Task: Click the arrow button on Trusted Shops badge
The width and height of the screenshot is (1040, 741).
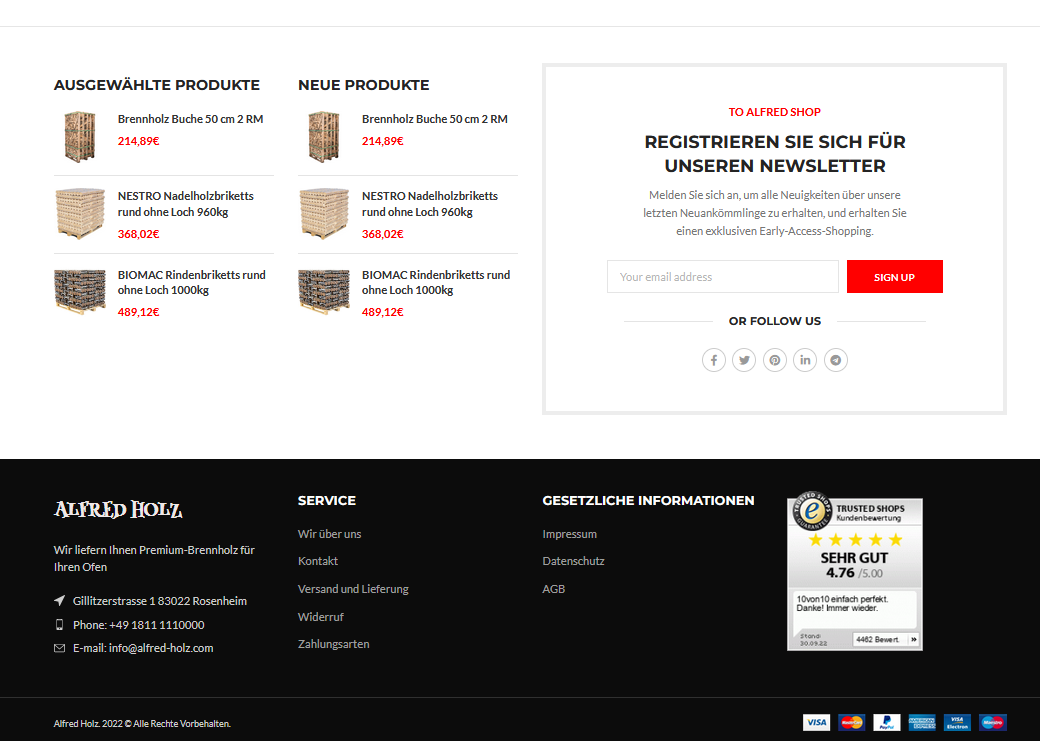Action: pyautogui.click(x=913, y=640)
